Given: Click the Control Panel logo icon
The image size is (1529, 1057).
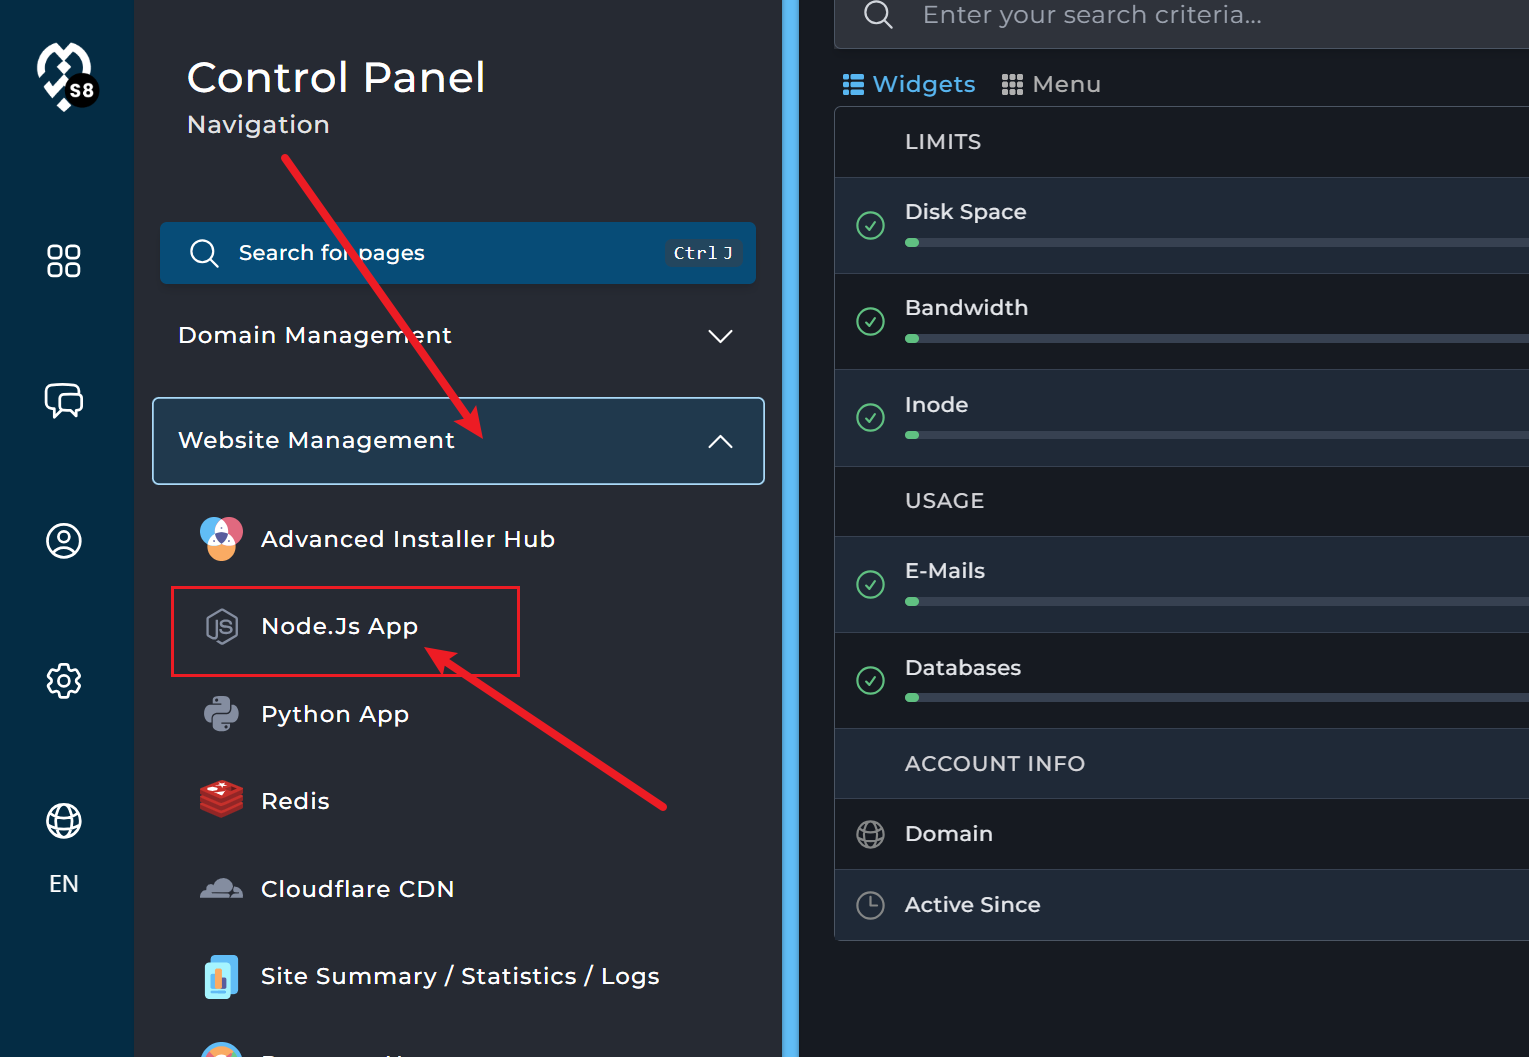Looking at the screenshot, I should point(66,77).
